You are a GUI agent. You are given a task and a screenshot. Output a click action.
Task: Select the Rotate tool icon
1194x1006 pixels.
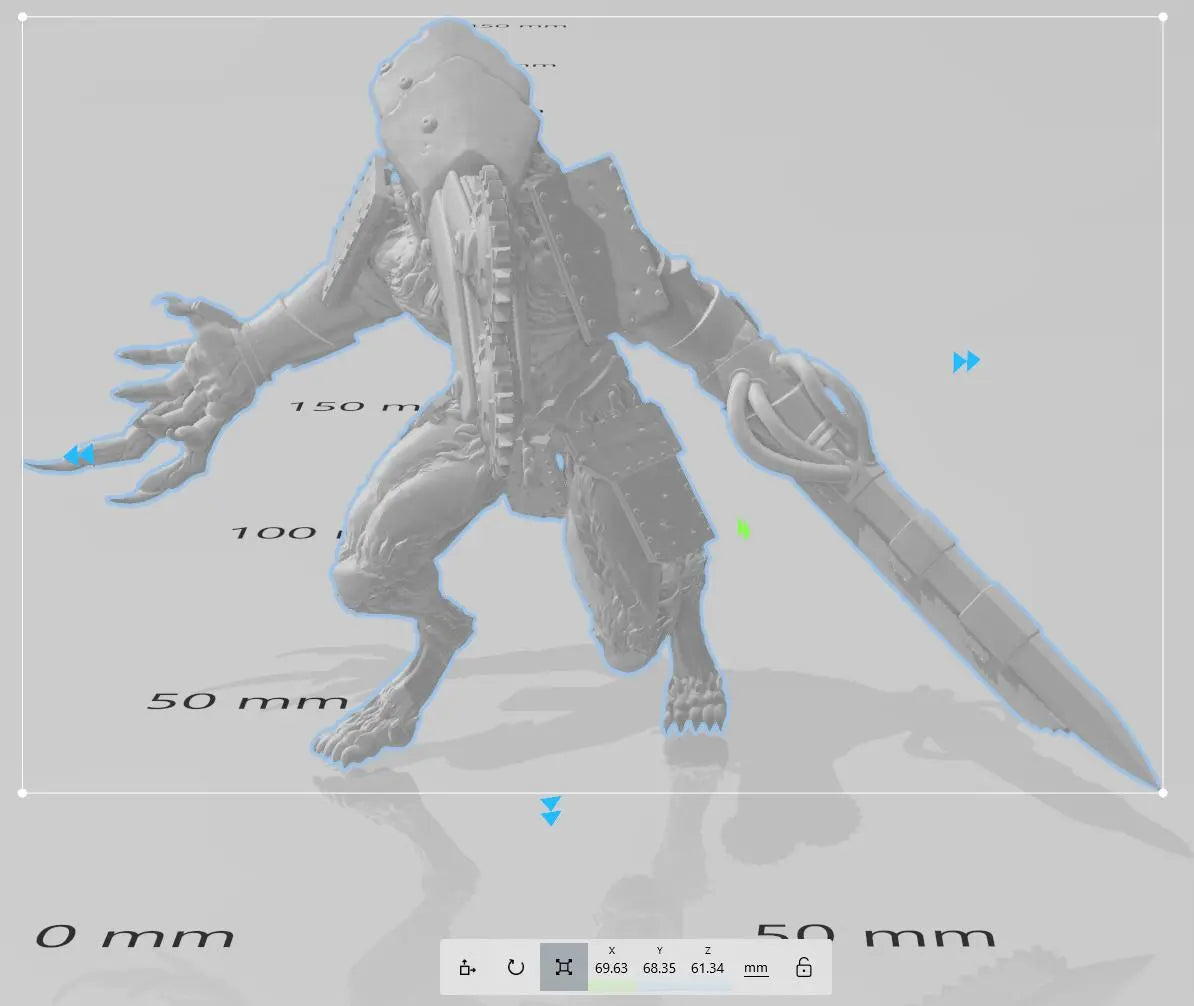(x=515, y=967)
